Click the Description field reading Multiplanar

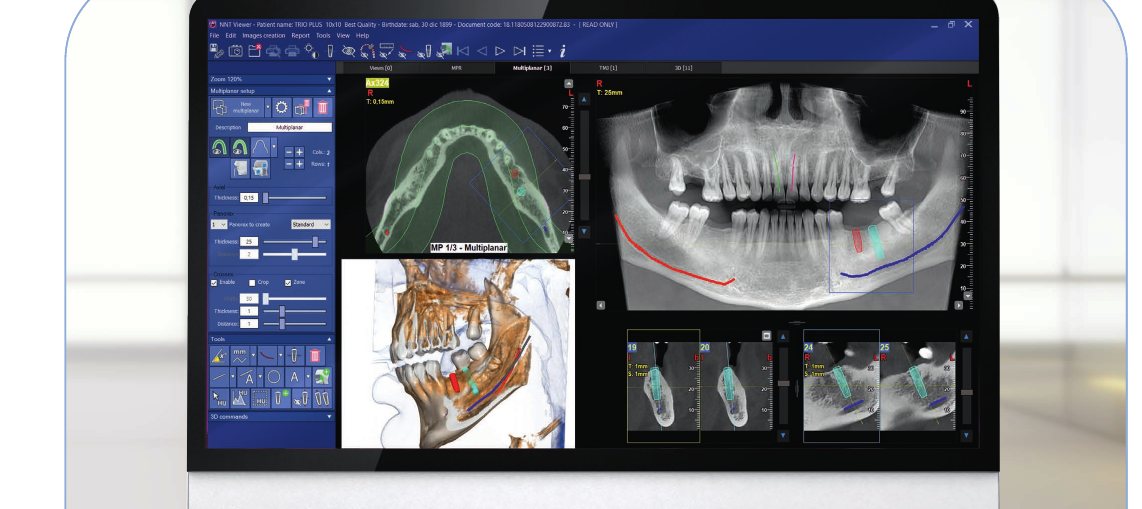point(290,127)
